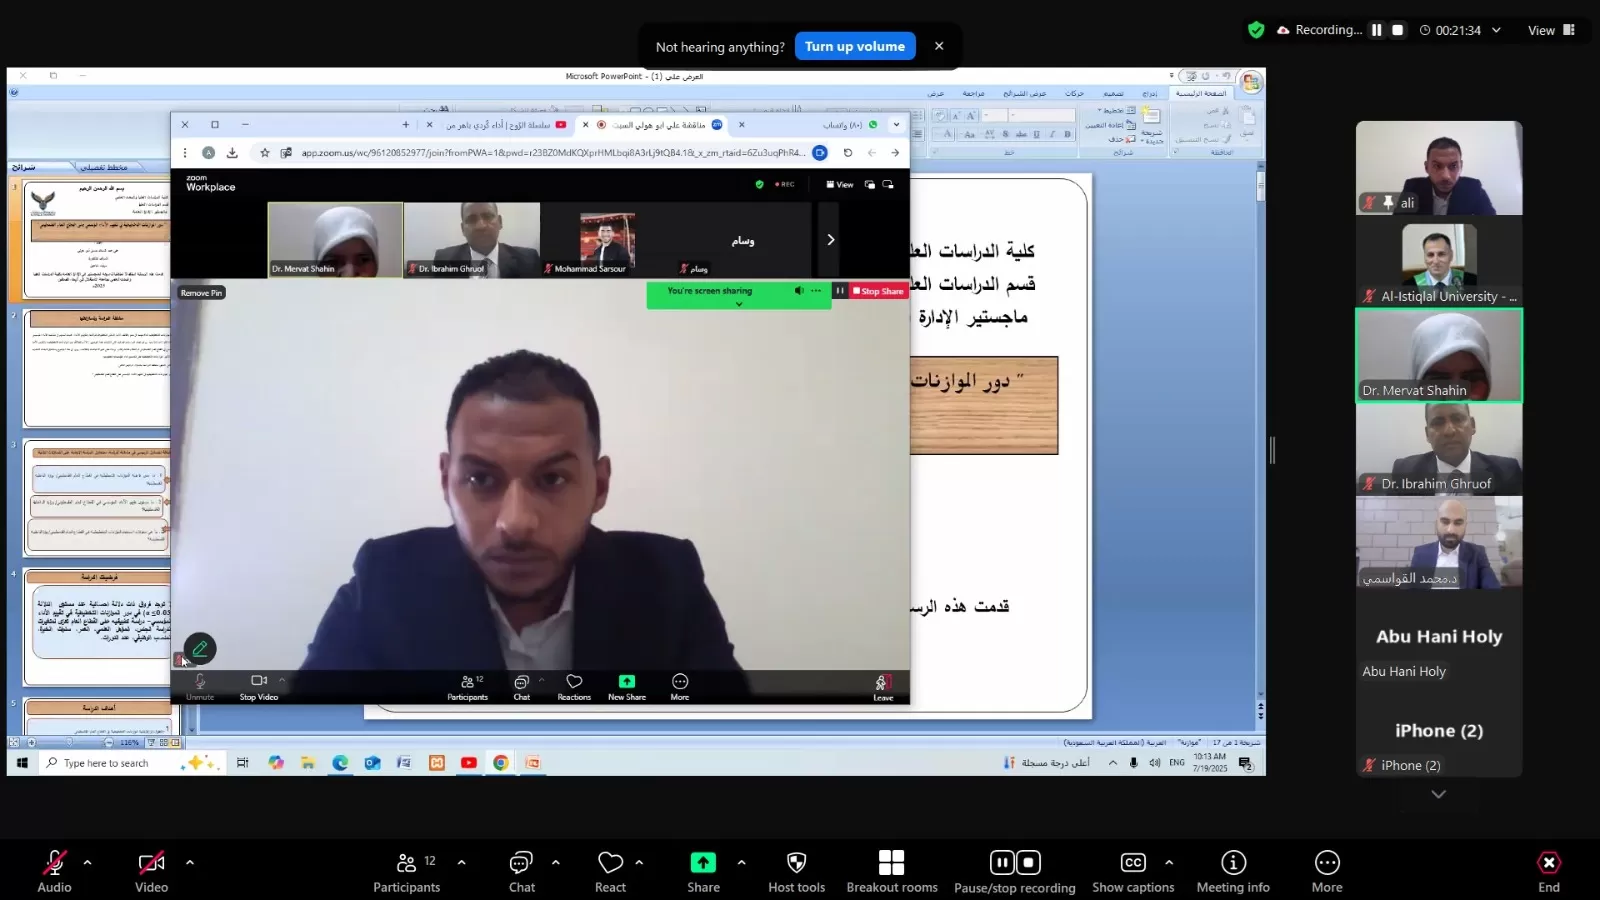Click the green Share screen icon

[703, 863]
